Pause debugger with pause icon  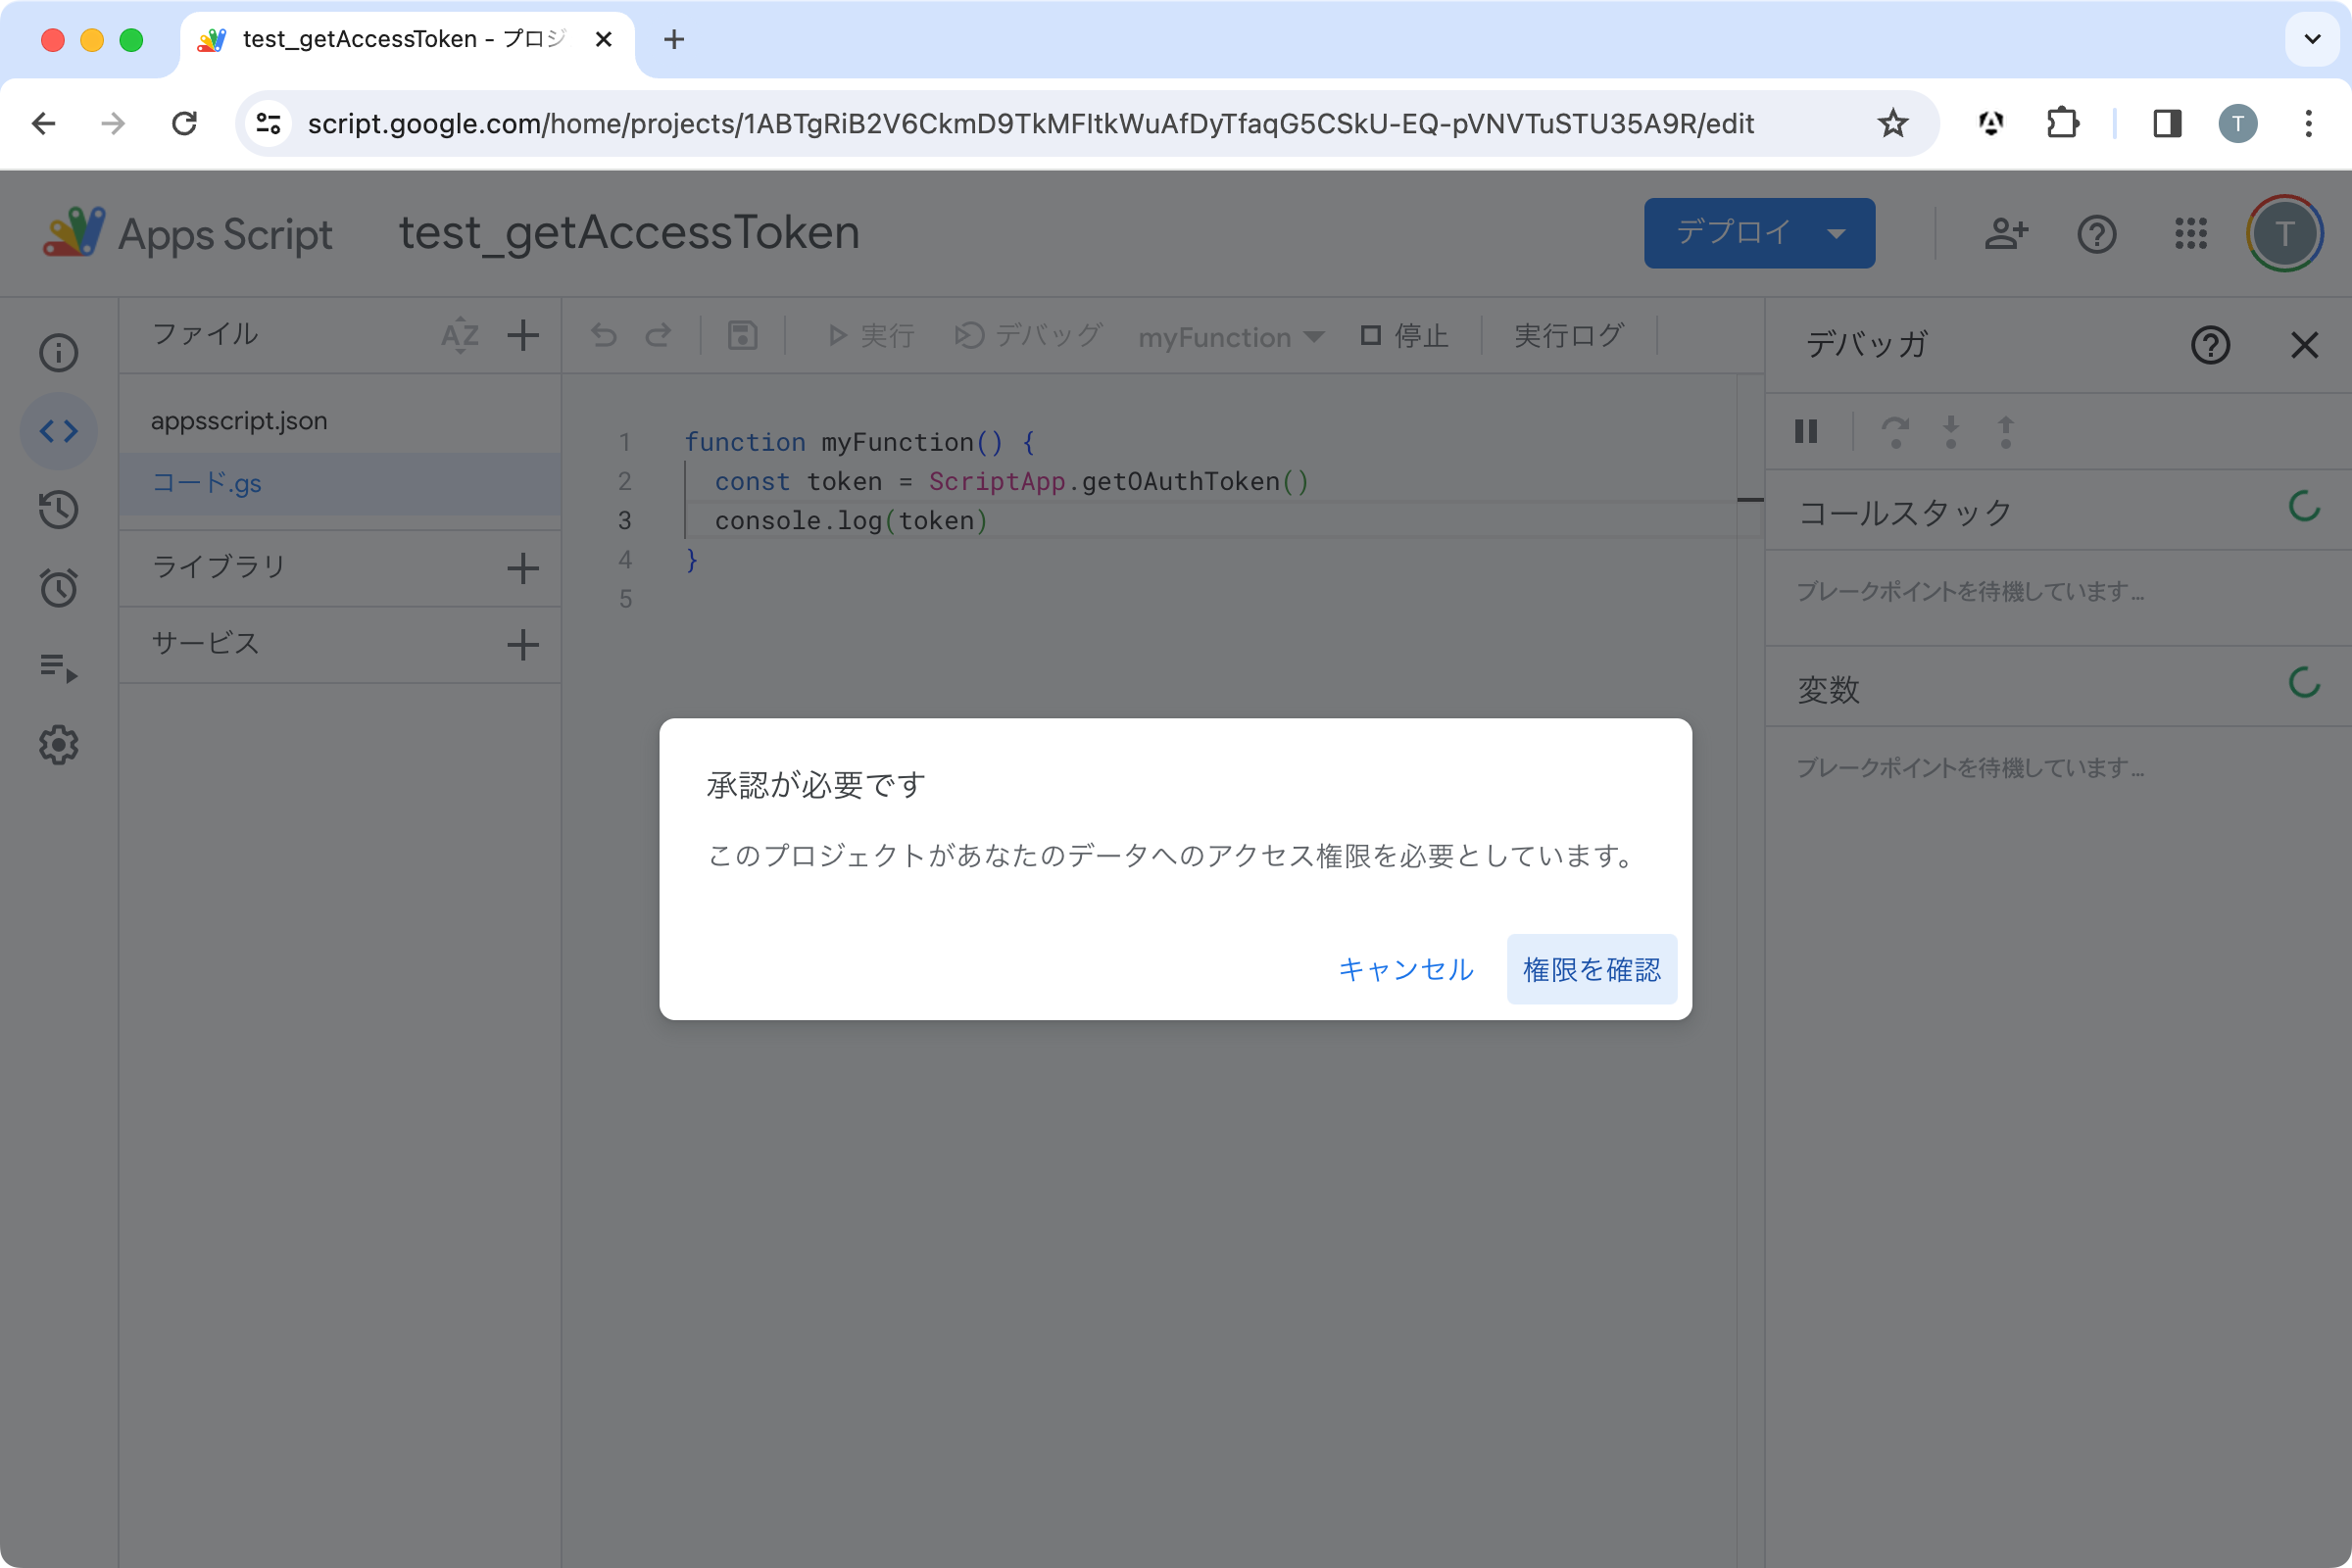tap(1806, 431)
